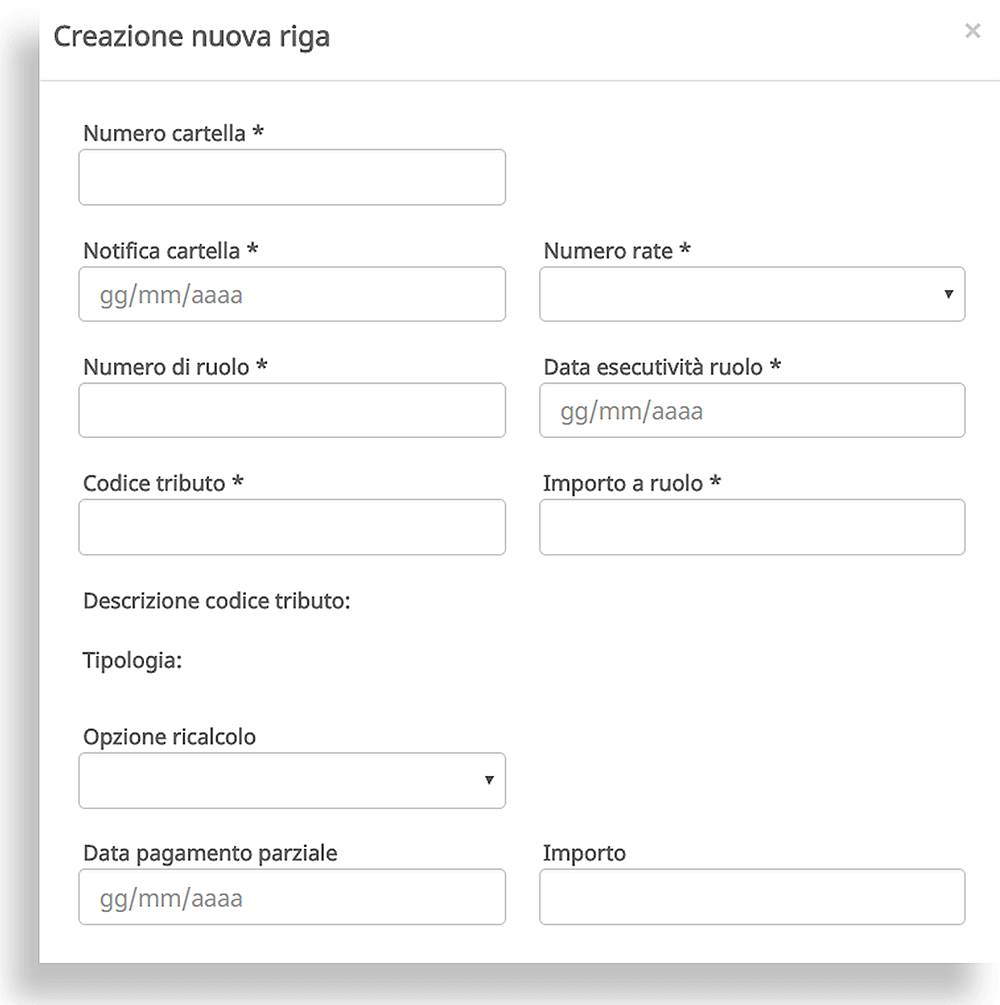Screen dimensions: 1000x1005
Task: Click the Descrizione codice tributo text
Action: pos(217,601)
